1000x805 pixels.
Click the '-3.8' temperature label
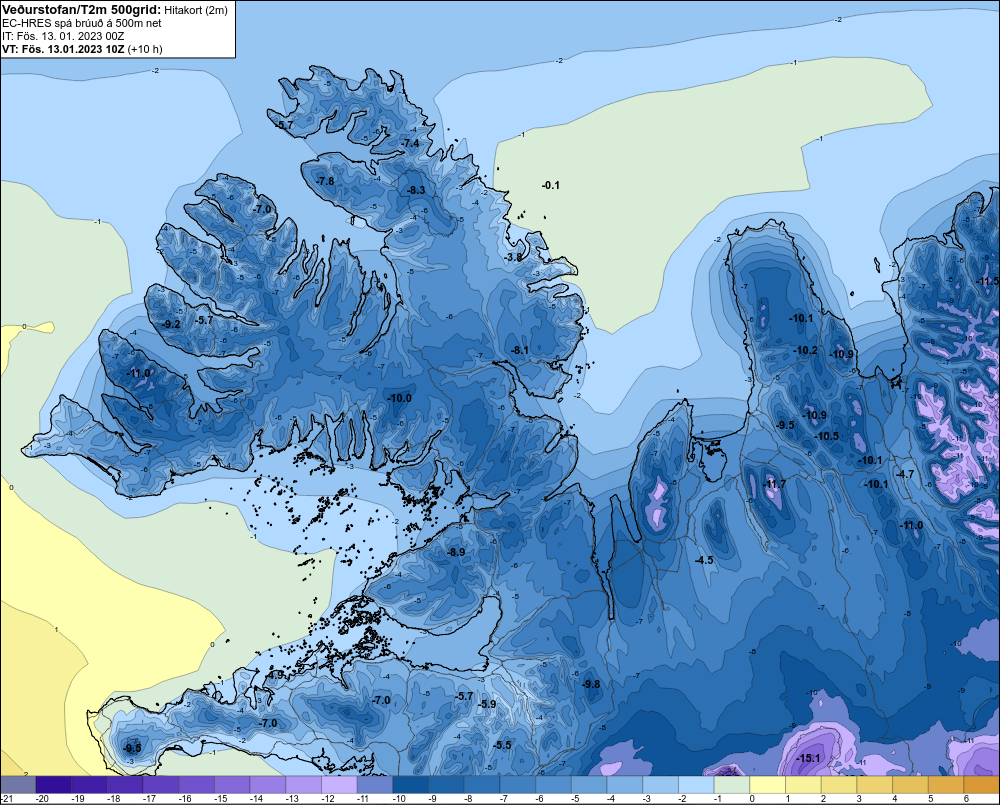pos(513,257)
